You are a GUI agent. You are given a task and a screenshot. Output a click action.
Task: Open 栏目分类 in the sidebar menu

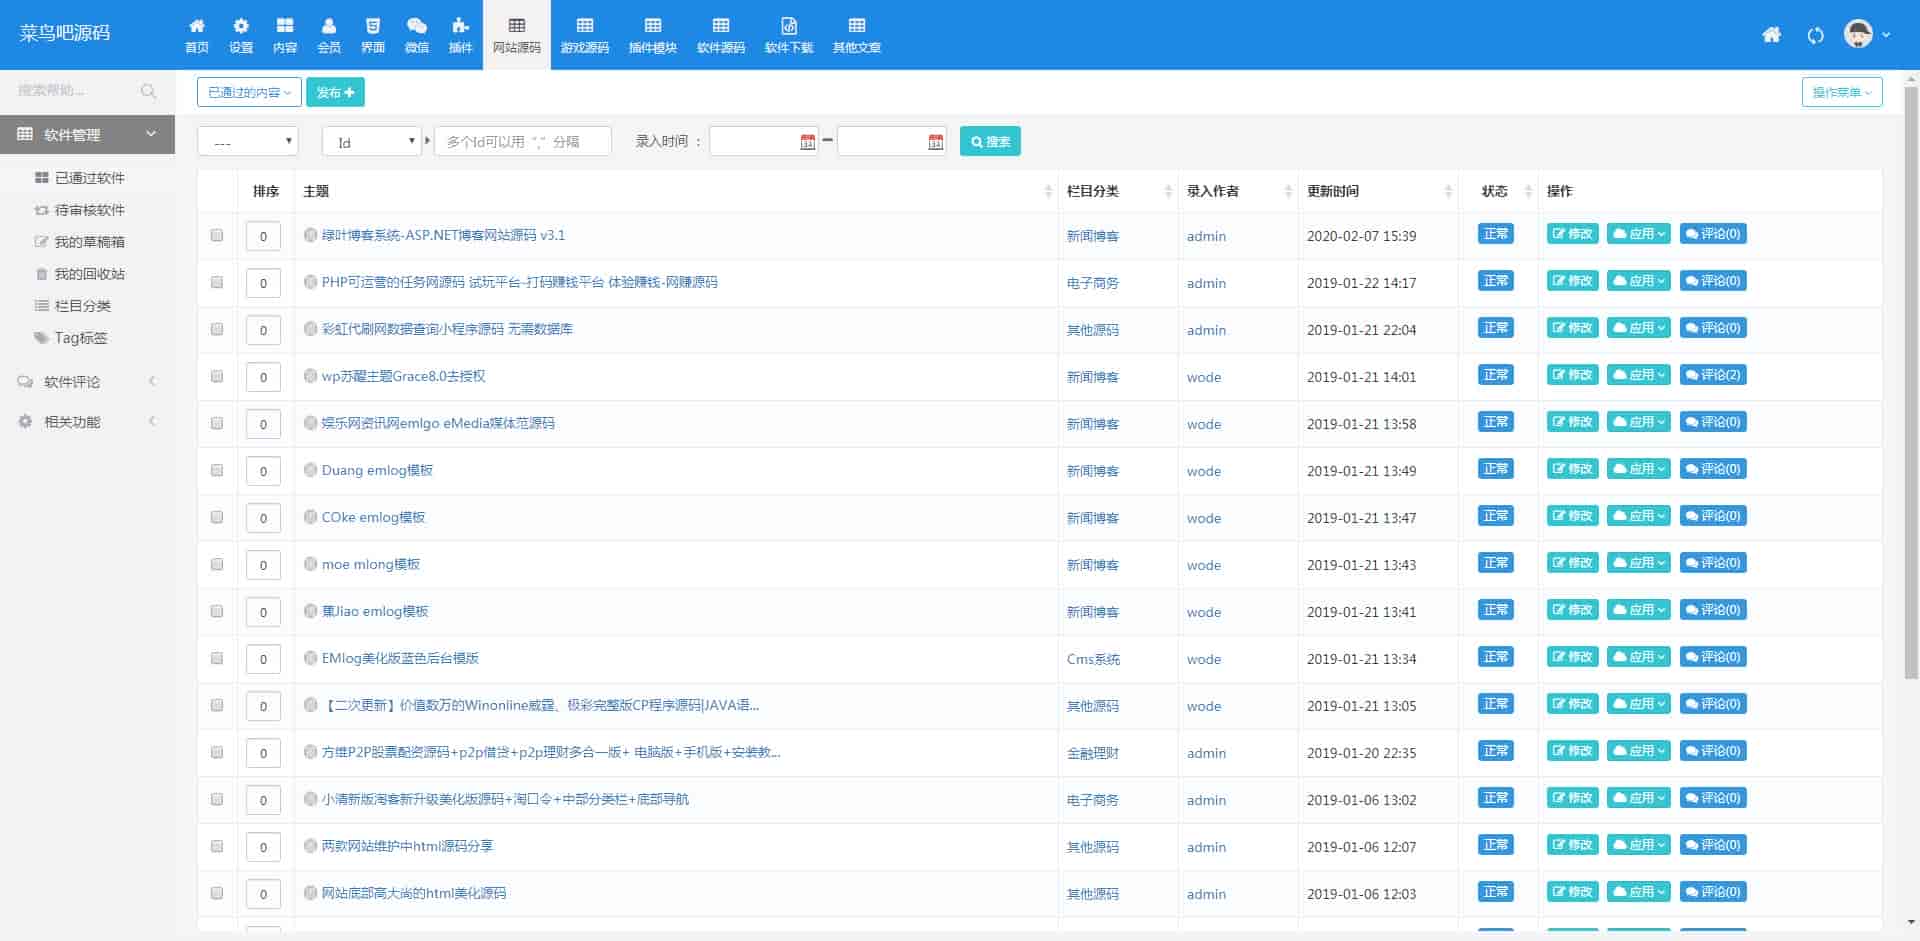pos(82,306)
